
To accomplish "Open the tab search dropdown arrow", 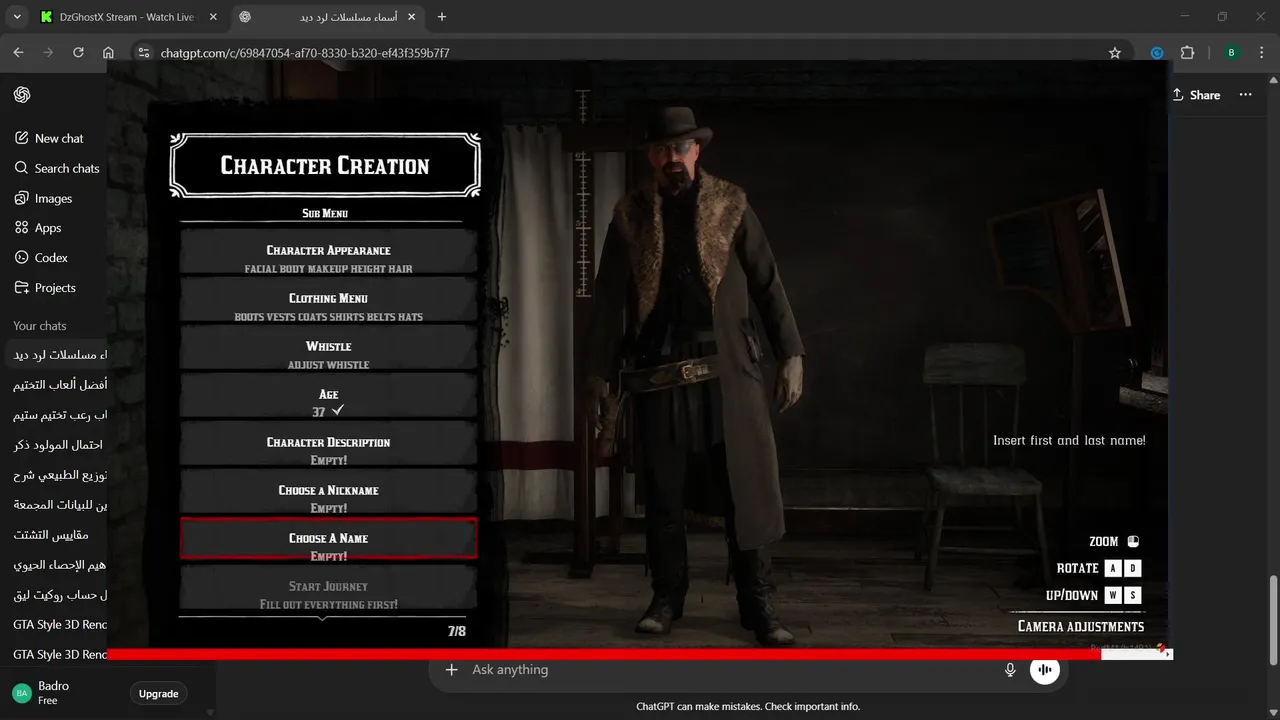I will click(x=17, y=17).
